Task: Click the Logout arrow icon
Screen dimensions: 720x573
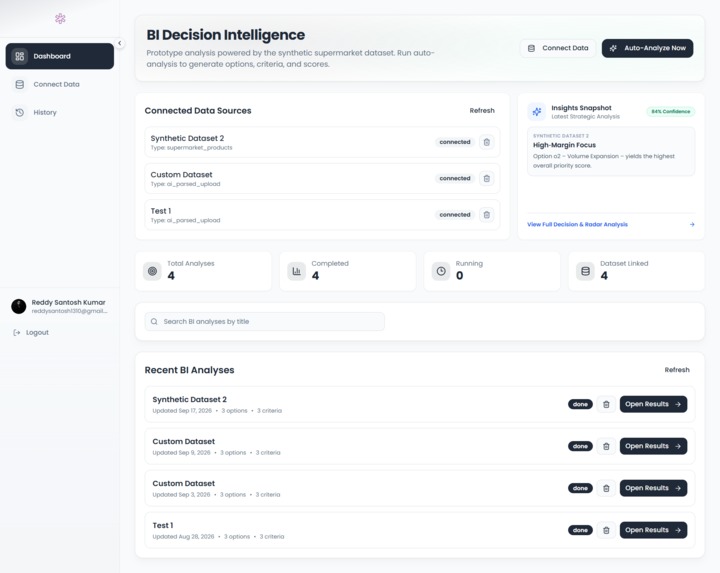Action: coord(17,332)
